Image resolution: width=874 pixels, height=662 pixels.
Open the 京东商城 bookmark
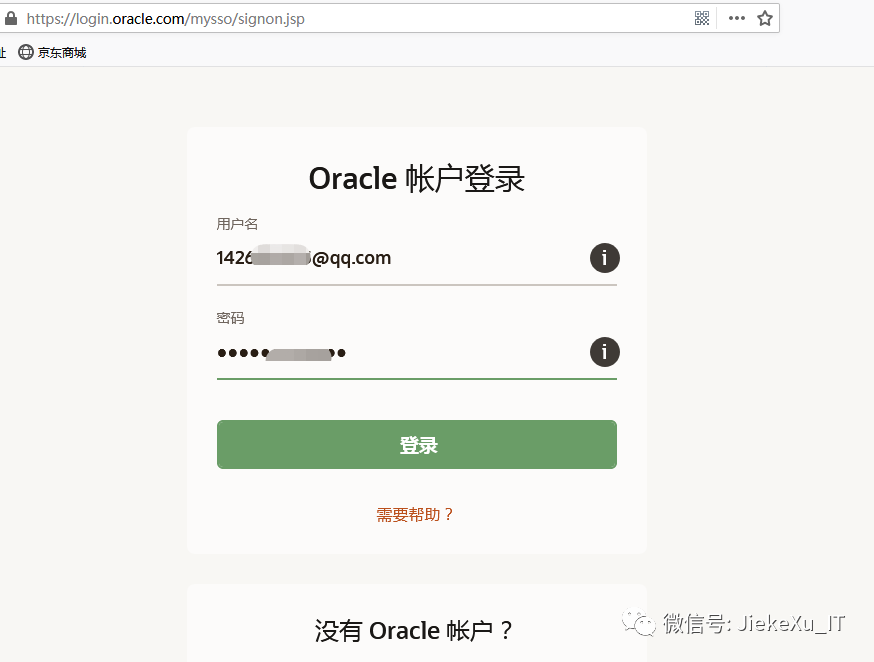click(52, 52)
